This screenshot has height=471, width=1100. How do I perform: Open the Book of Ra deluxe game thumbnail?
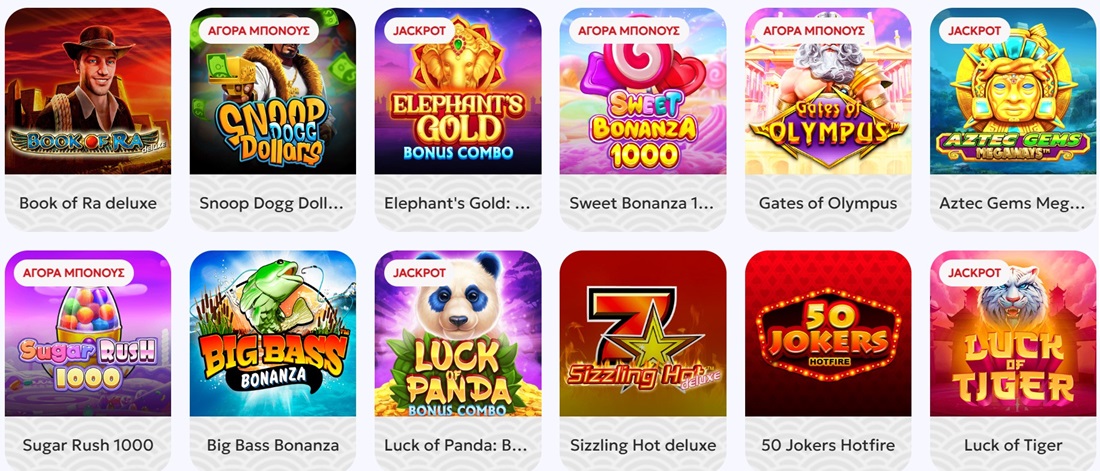click(88, 91)
